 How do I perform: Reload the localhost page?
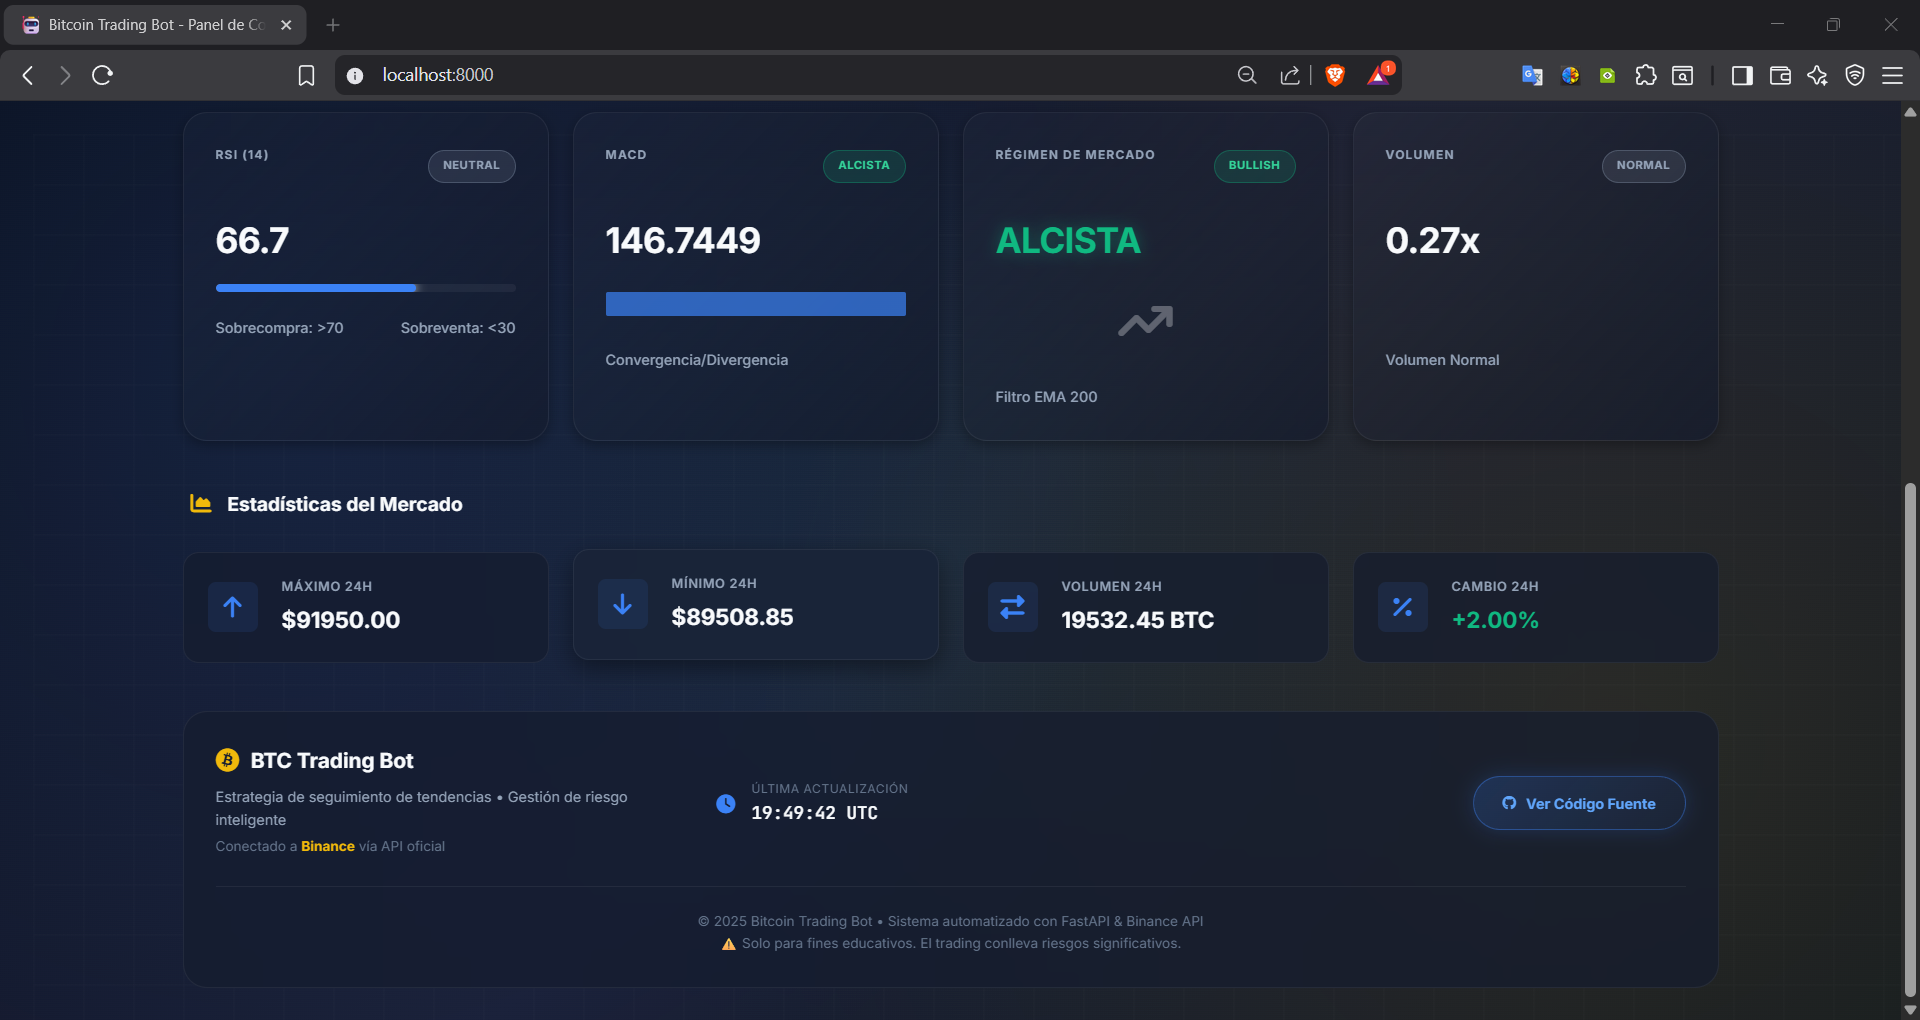102,75
